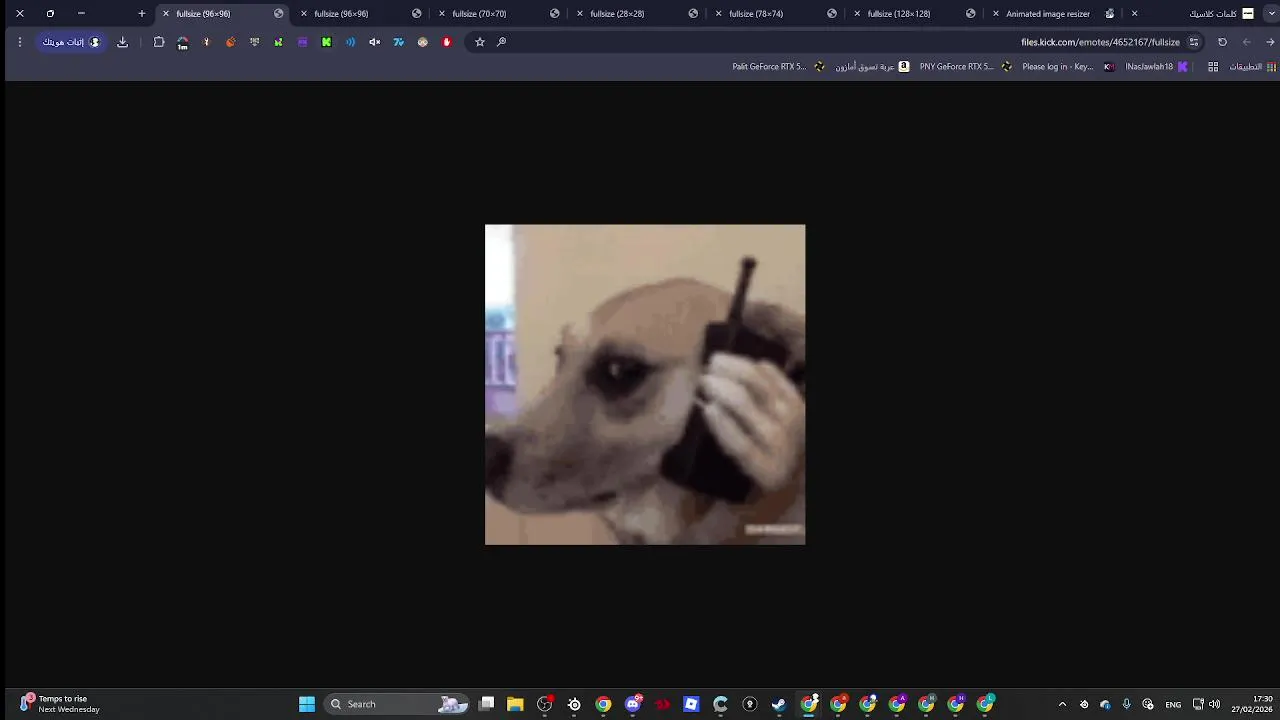Open the Please log in - Key... bookmark
Screen dimensions: 1280x720
tap(1068, 67)
